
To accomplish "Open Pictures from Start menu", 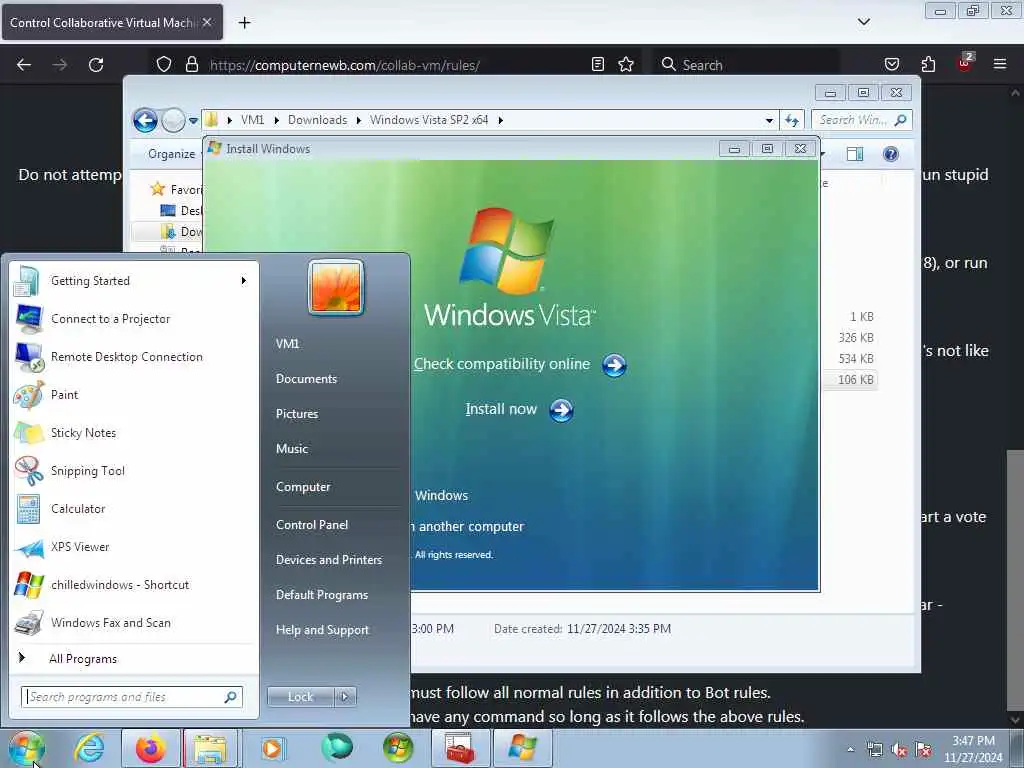I will point(297,414).
